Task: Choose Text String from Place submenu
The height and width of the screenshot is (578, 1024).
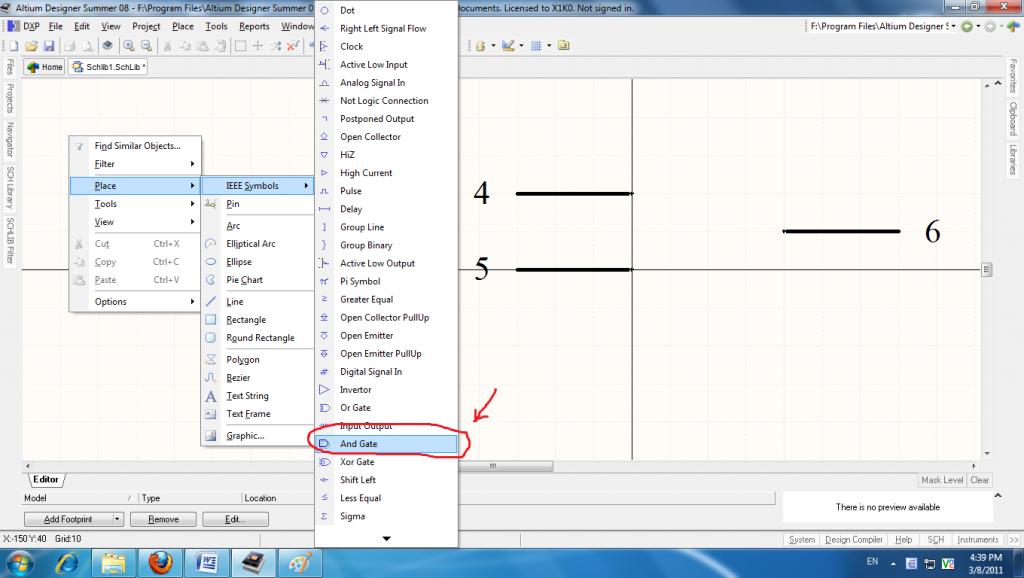Action: point(257,396)
